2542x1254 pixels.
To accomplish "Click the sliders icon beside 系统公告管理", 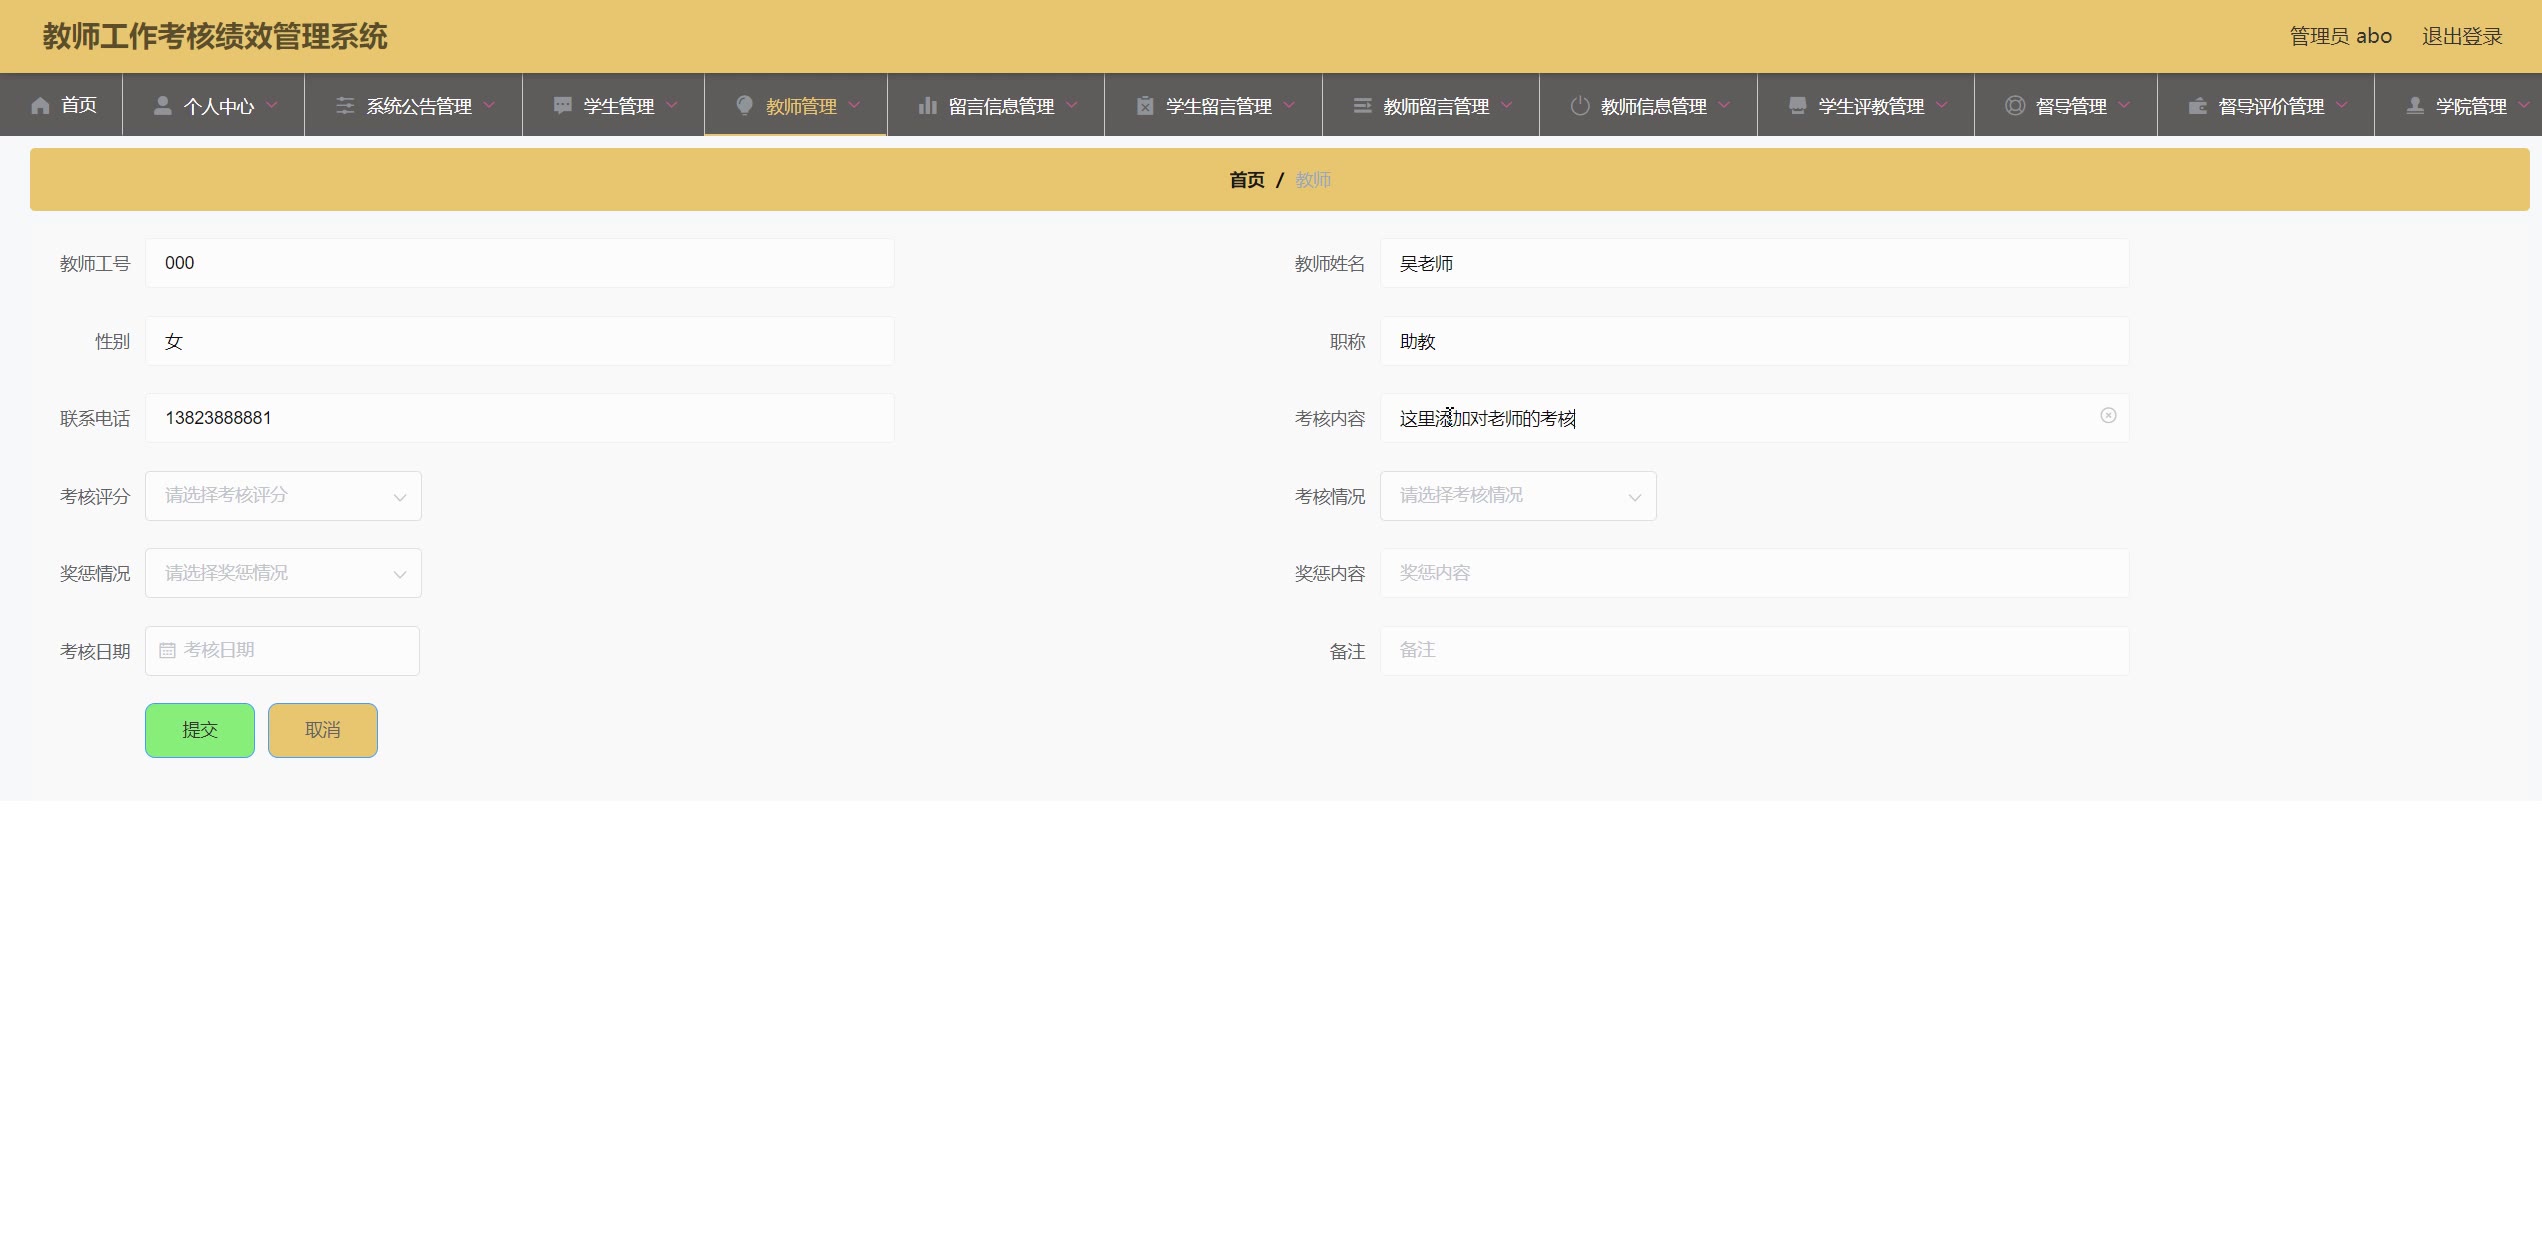I will pyautogui.click(x=345, y=106).
